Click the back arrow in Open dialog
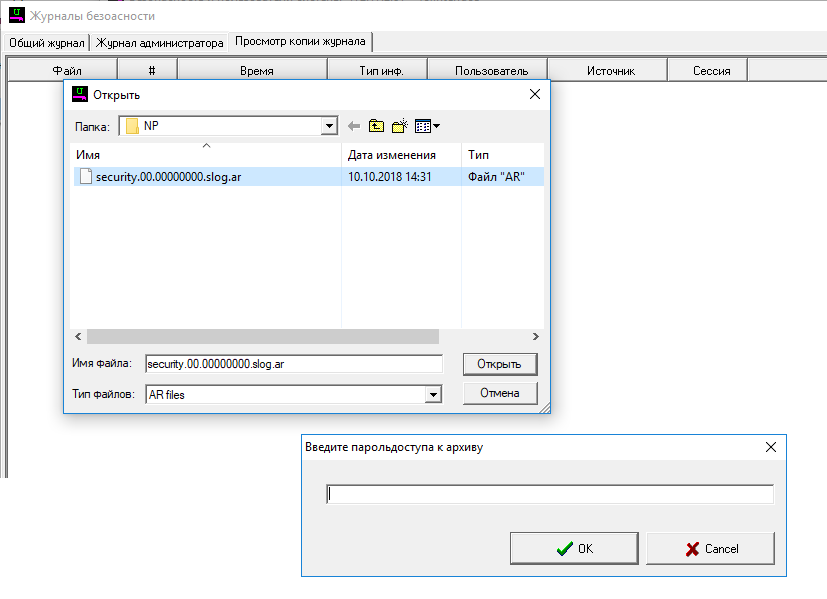The height and width of the screenshot is (599, 827). (x=354, y=126)
